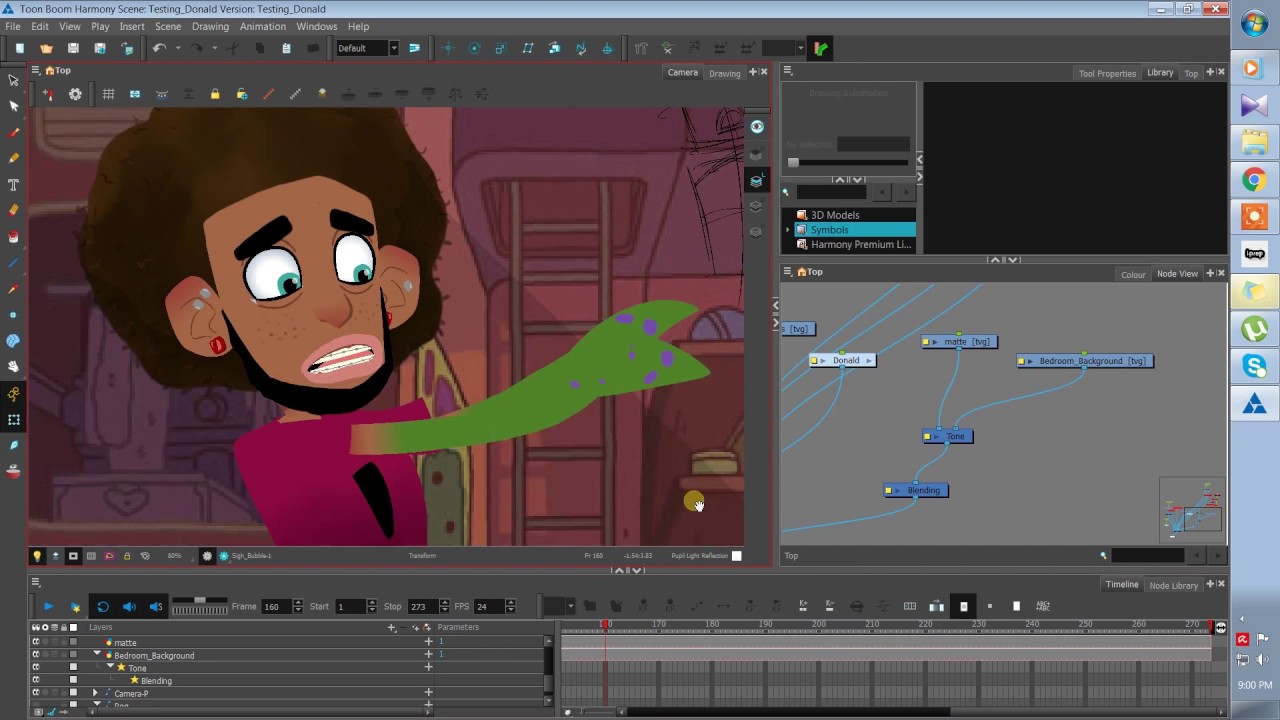This screenshot has width=1280, height=720.
Task: Click the Rotate tool icon in top toolbar
Action: click(474, 48)
